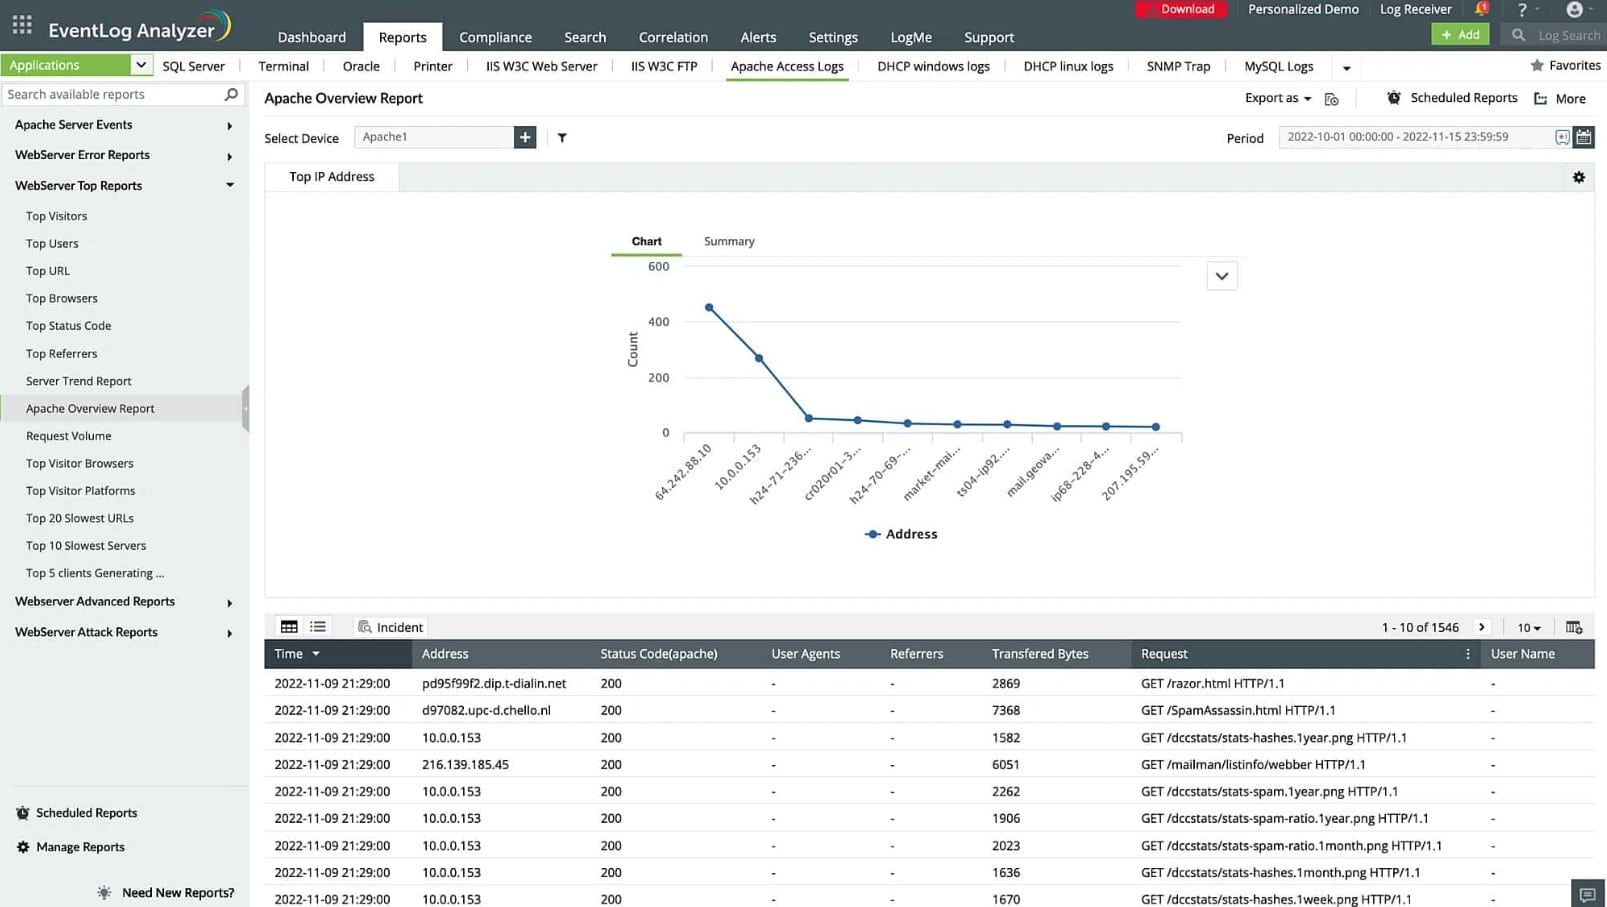Screen dimensions: 1607x907
Task: Switch to grid table view
Action: point(289,626)
